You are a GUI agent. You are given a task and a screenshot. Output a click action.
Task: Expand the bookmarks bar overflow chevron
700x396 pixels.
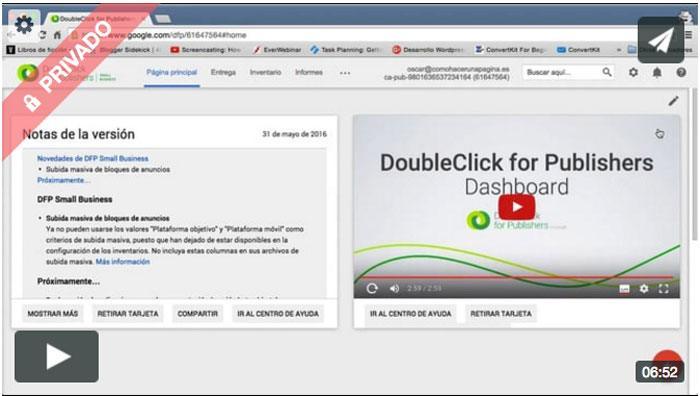point(619,50)
